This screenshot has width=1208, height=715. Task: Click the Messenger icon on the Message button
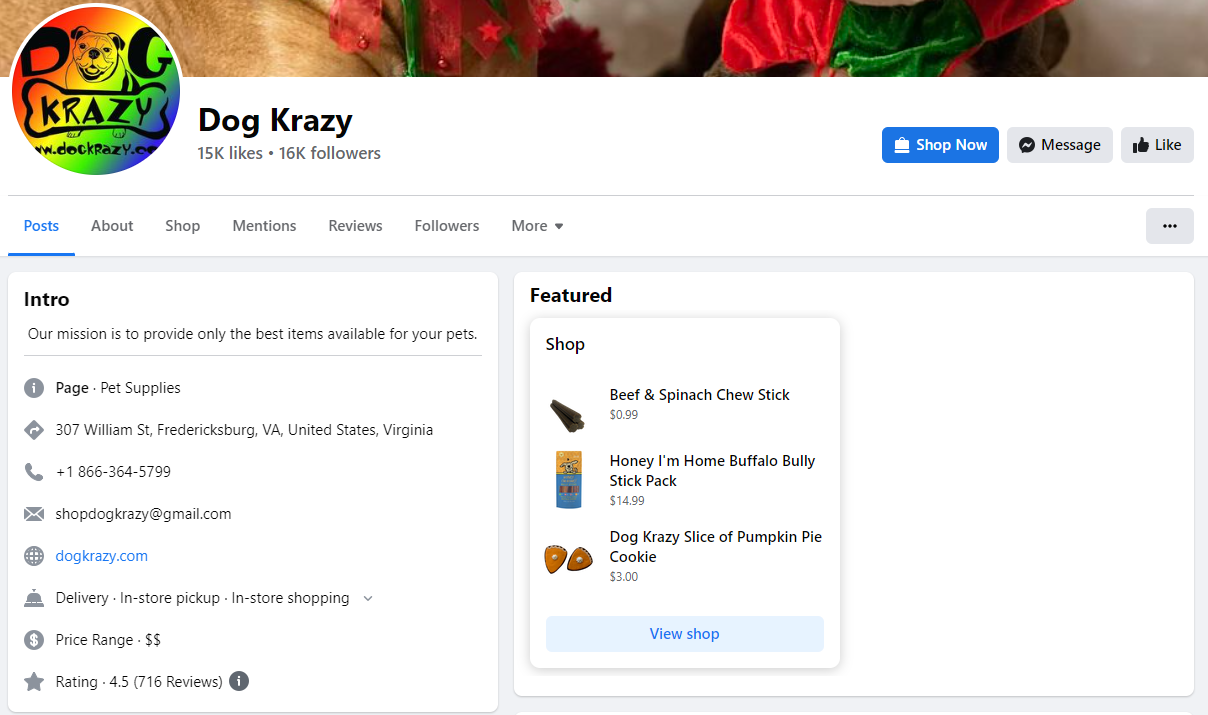click(1026, 144)
